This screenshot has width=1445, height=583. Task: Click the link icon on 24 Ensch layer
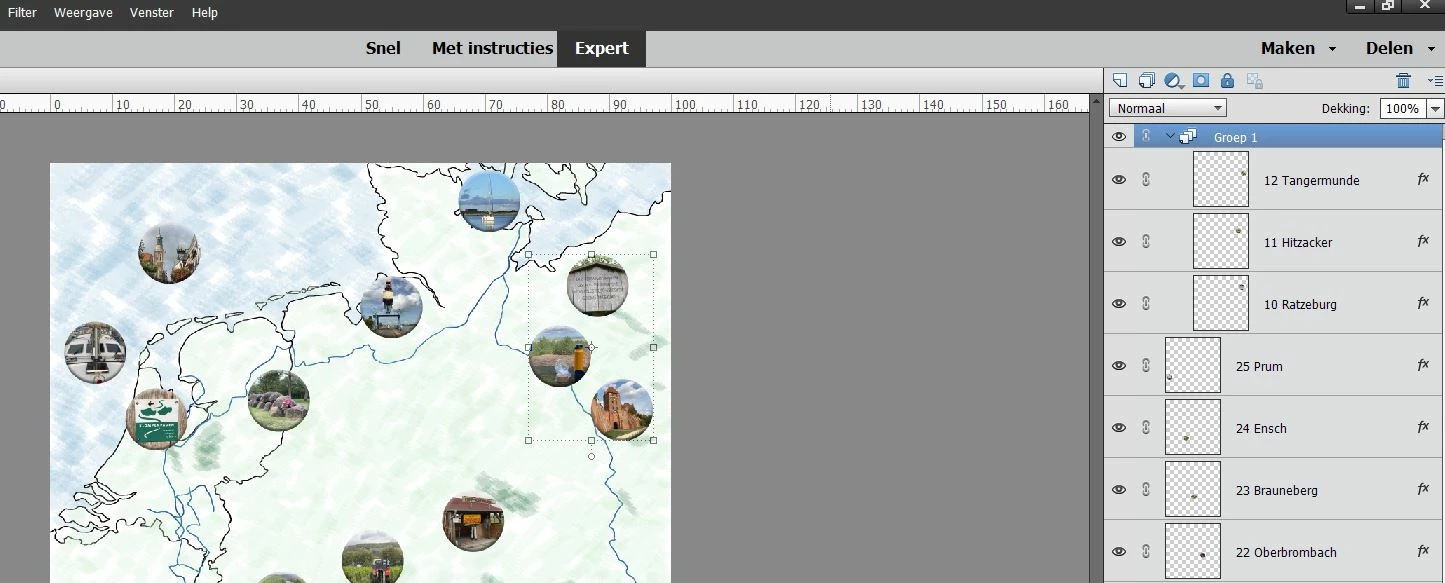tap(1146, 428)
